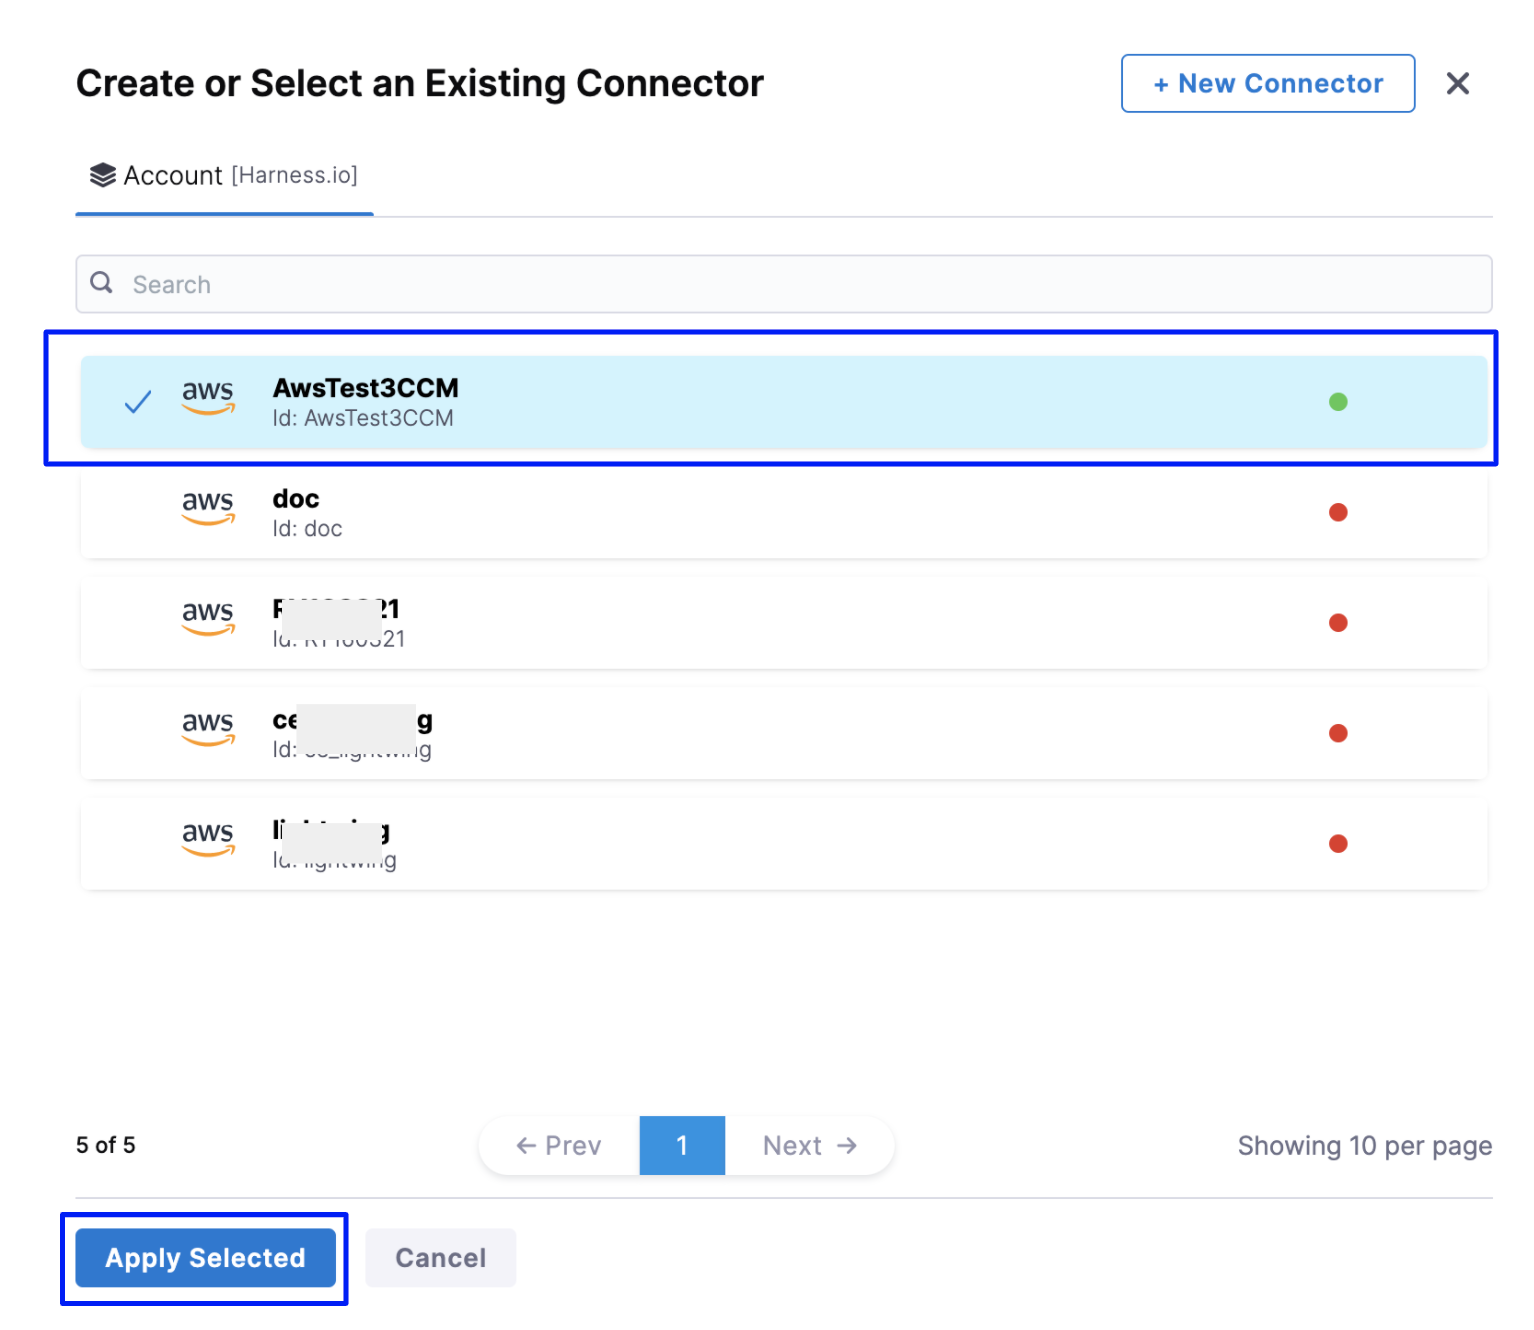
Task: Go back with the Prev pagination button
Action: tap(559, 1145)
